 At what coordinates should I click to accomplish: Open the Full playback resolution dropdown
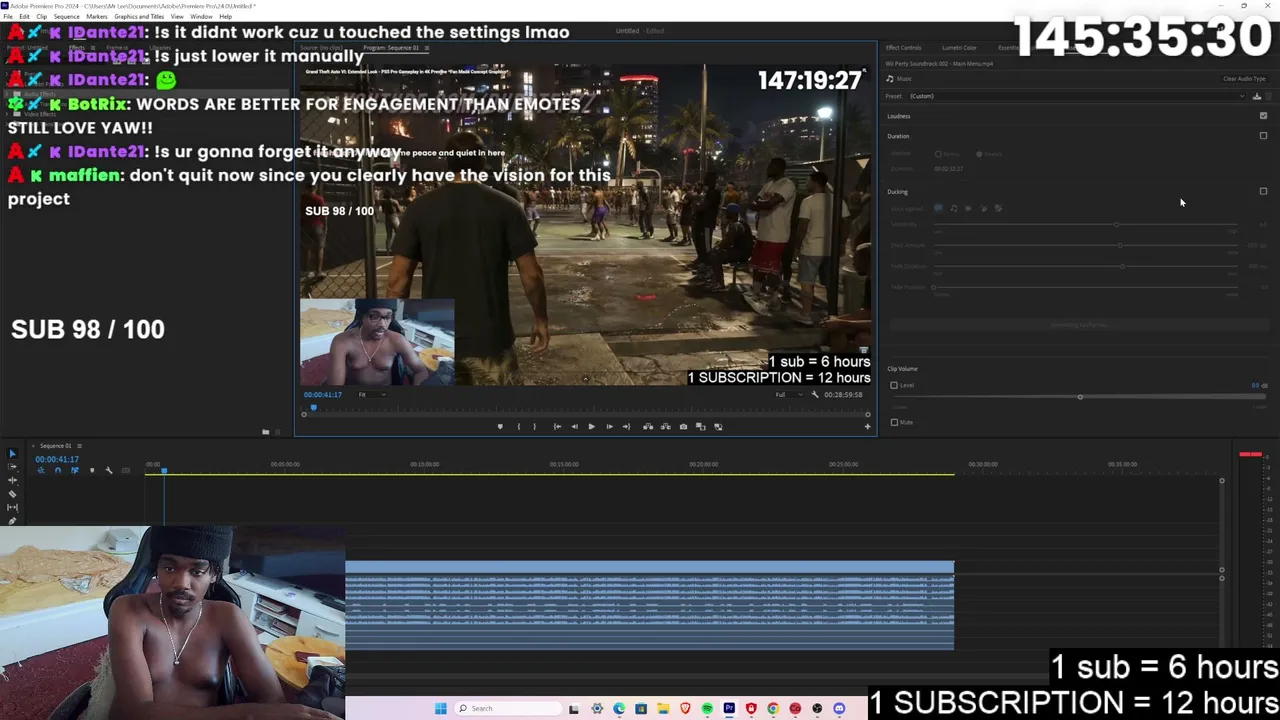788,395
